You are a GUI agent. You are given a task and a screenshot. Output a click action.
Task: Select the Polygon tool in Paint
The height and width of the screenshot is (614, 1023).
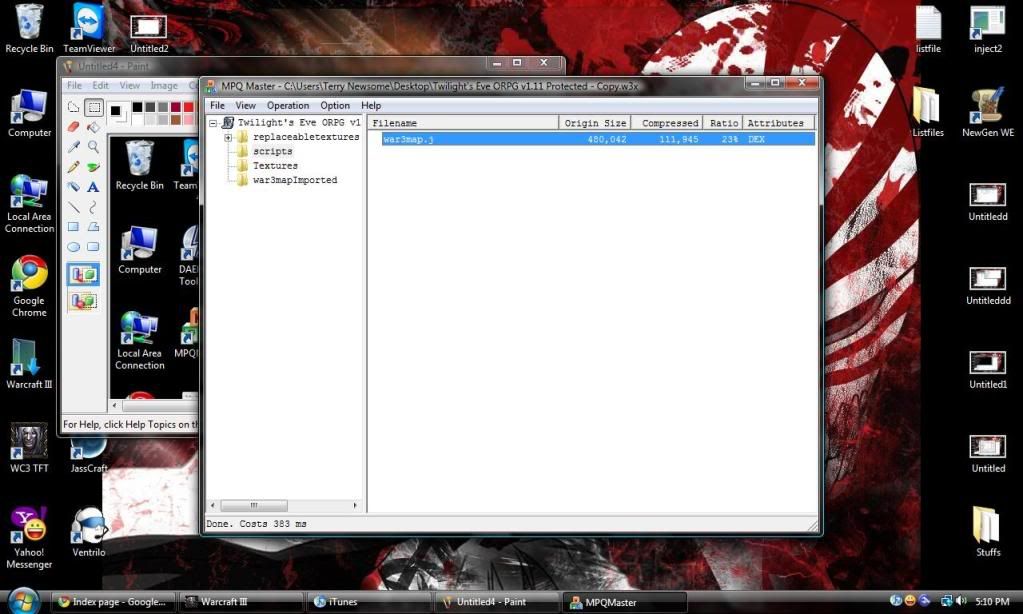click(94, 227)
